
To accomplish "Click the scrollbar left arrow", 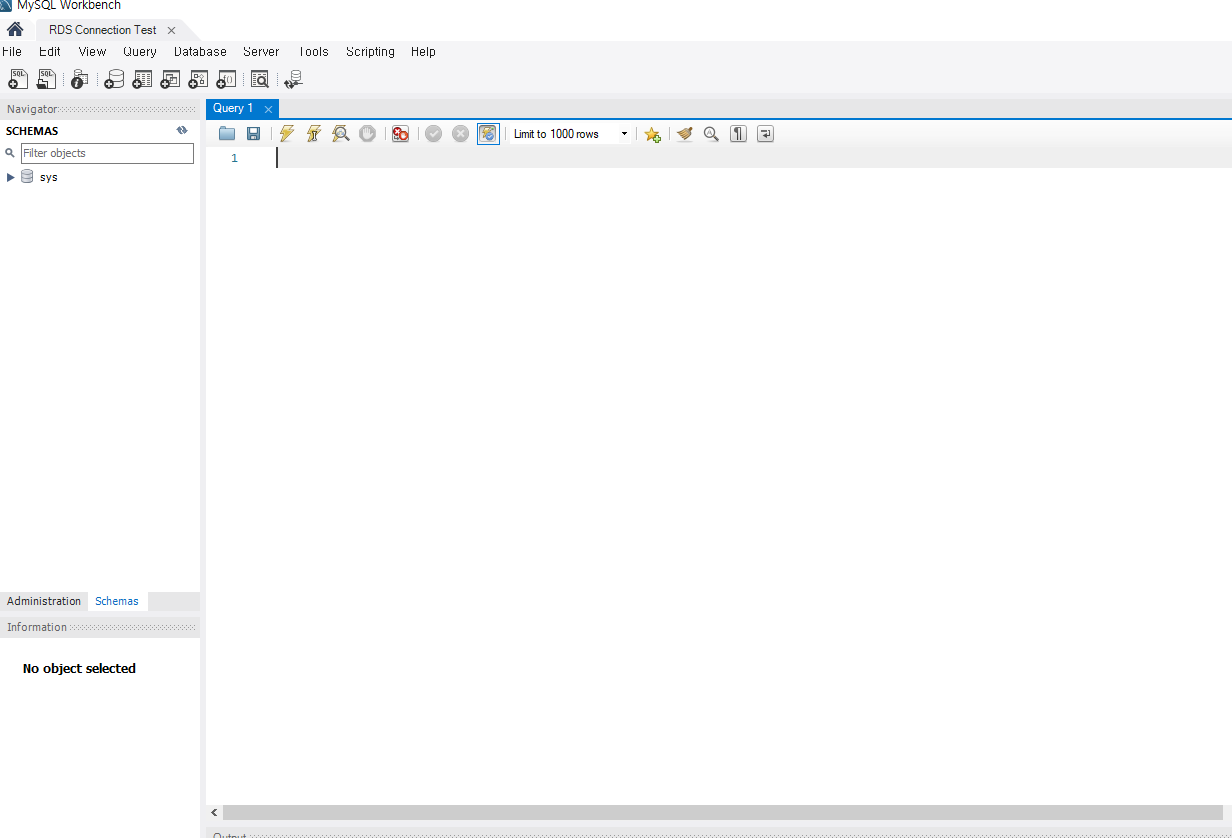I will (x=214, y=813).
